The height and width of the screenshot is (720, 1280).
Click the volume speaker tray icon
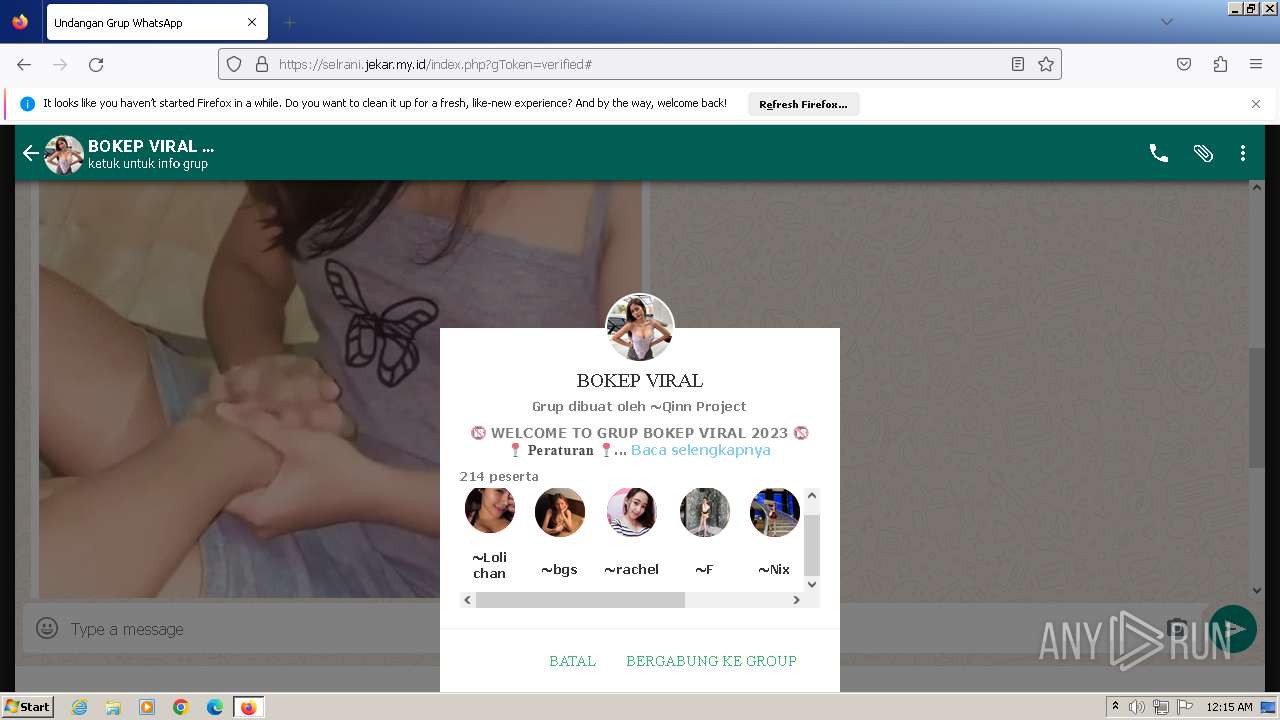pos(1137,707)
